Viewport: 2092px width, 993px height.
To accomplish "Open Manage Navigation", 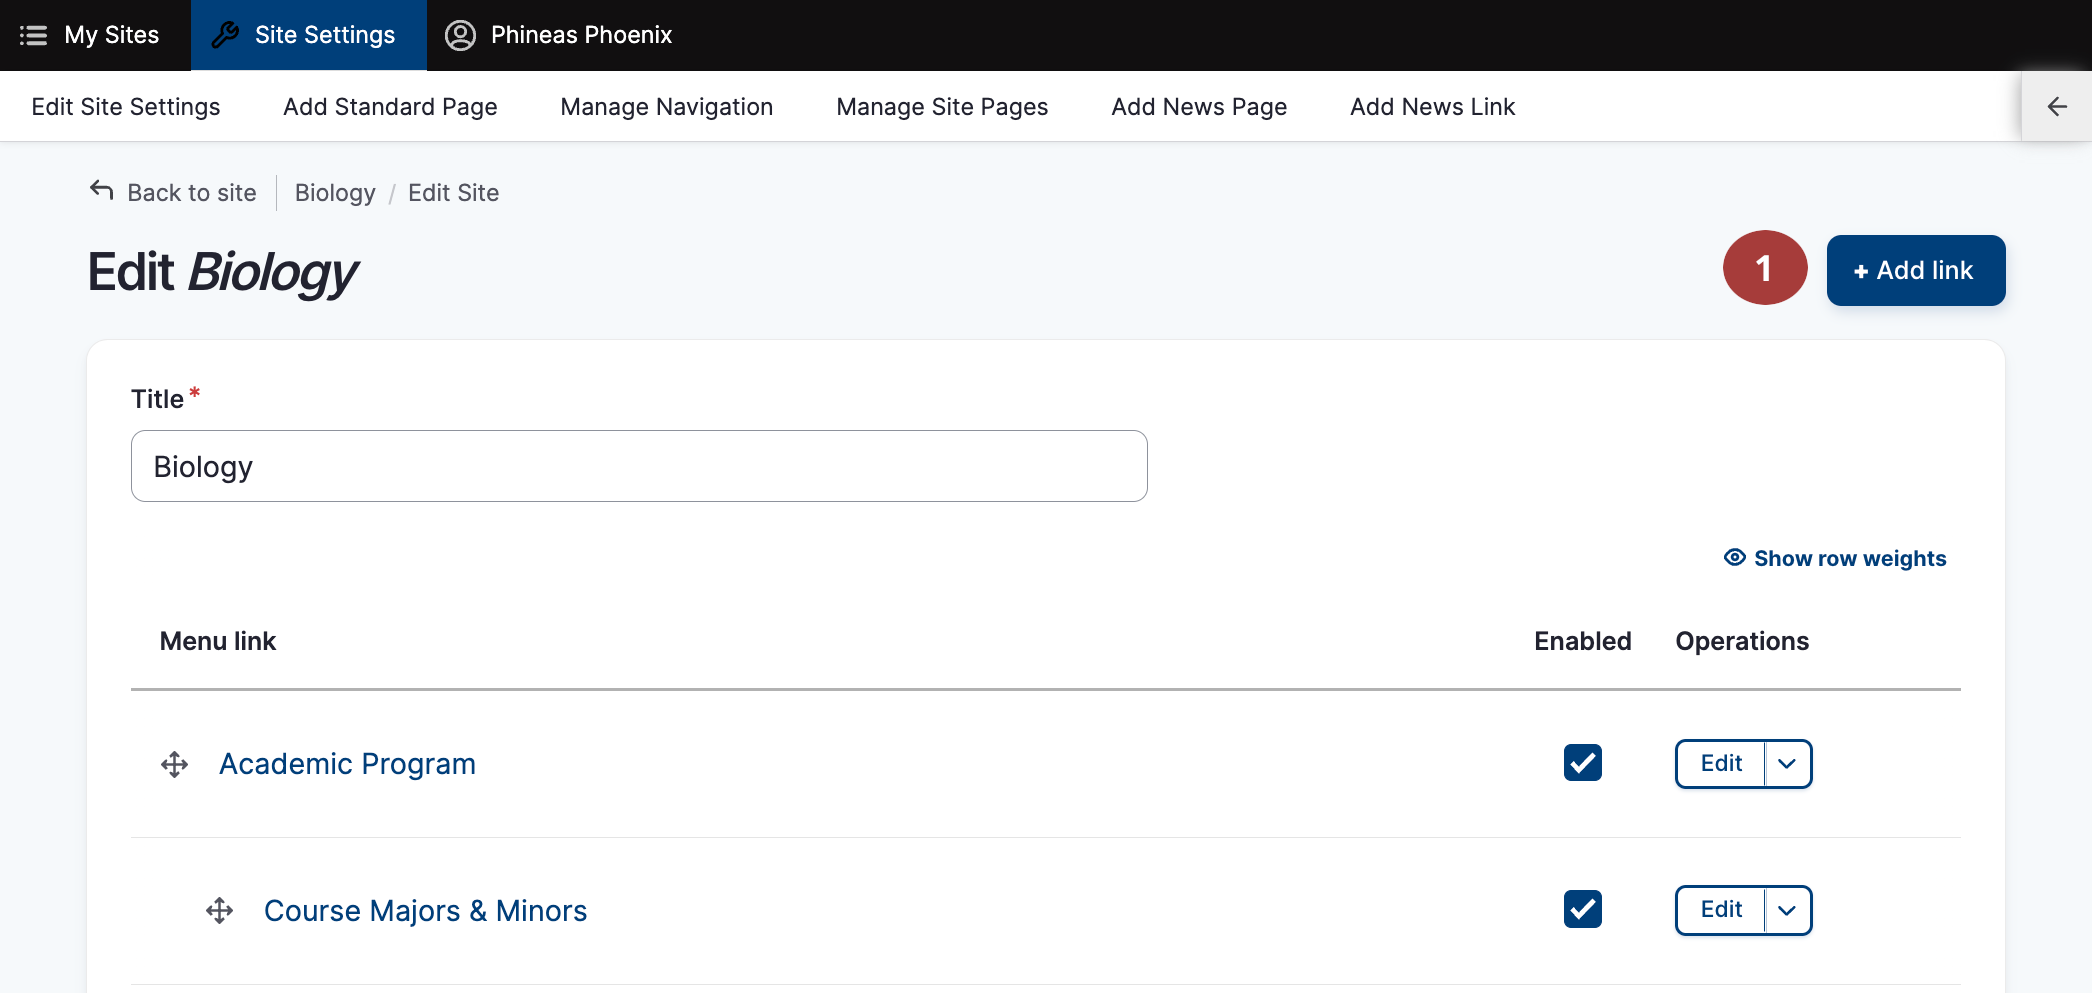I will [667, 107].
